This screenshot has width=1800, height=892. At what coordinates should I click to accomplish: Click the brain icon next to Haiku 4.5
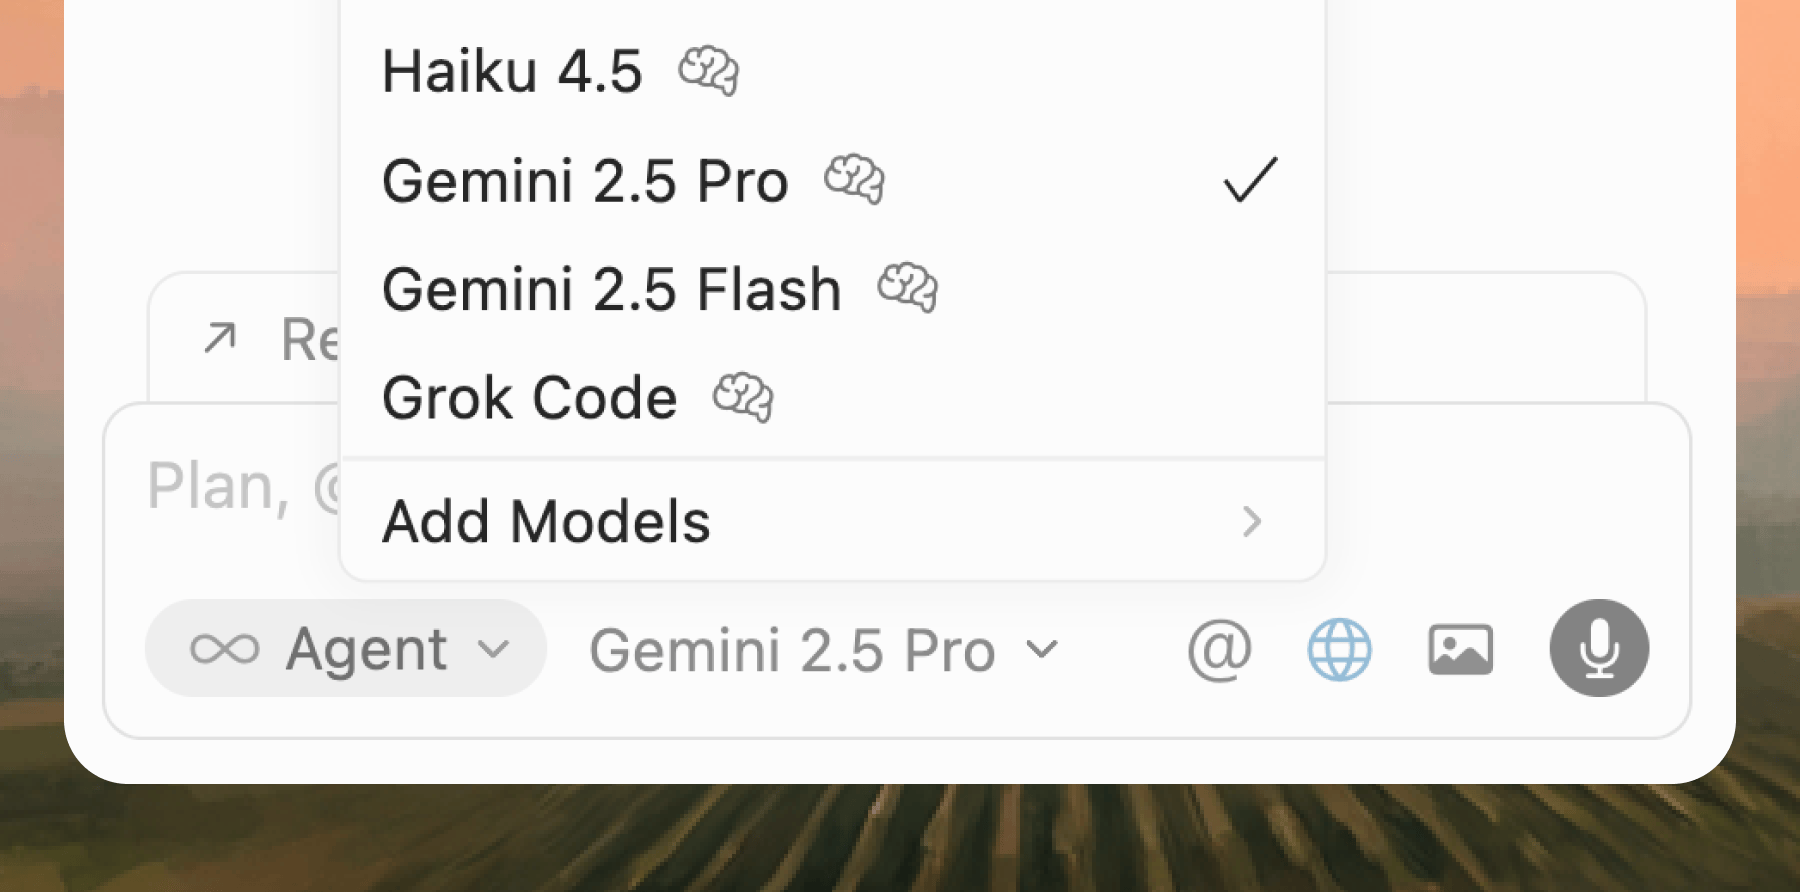(x=708, y=71)
